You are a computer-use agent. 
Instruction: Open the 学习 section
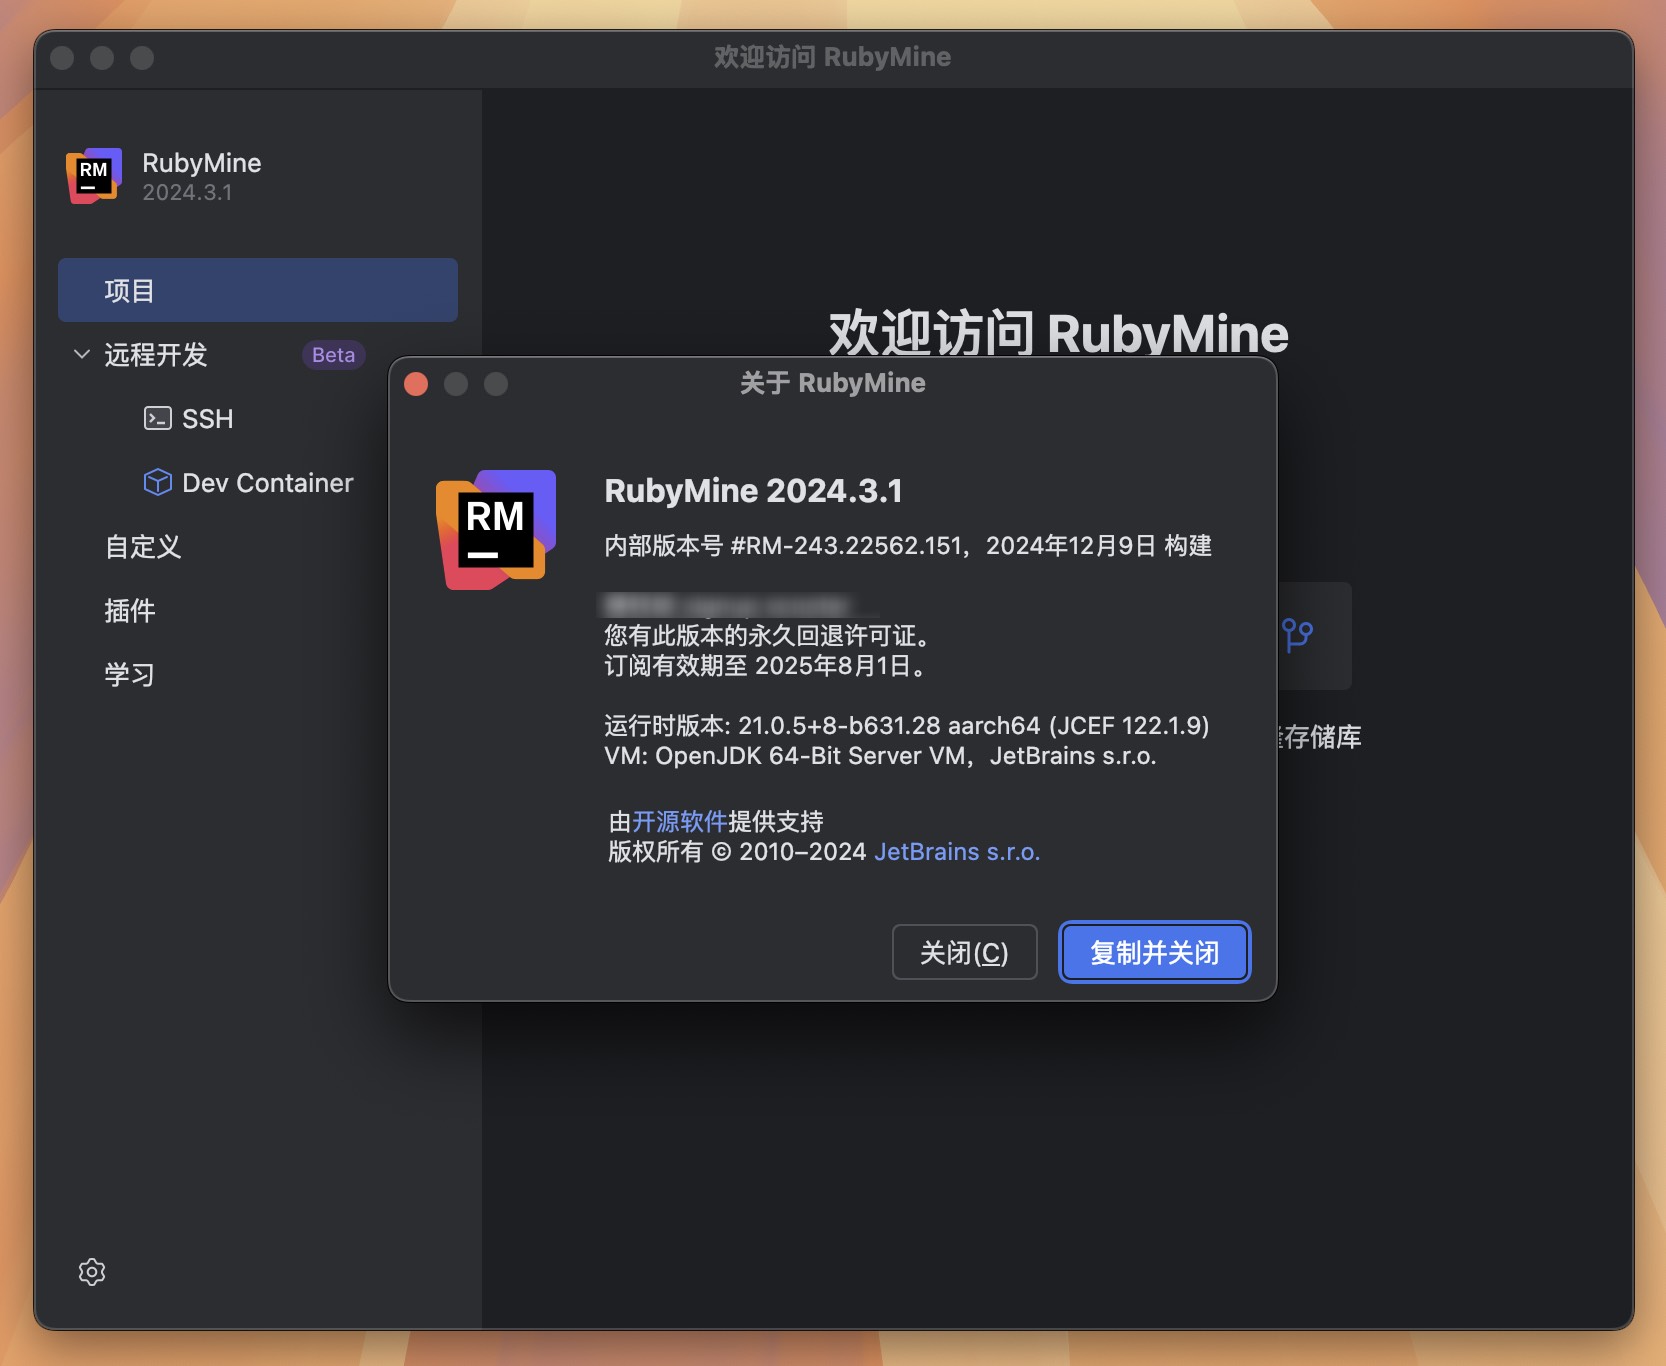130,675
